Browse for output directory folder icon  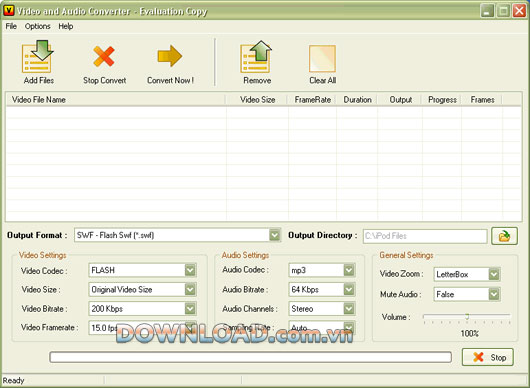504,236
